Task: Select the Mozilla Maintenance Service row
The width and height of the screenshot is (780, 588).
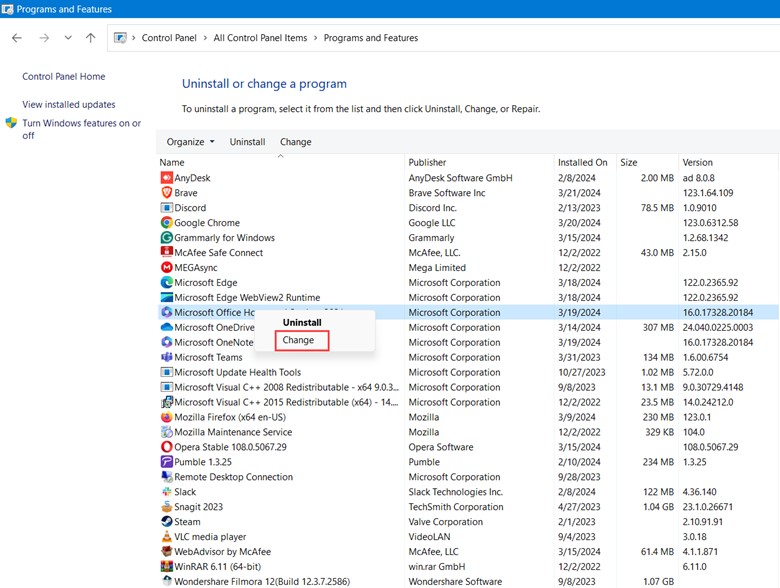Action: [x=468, y=432]
